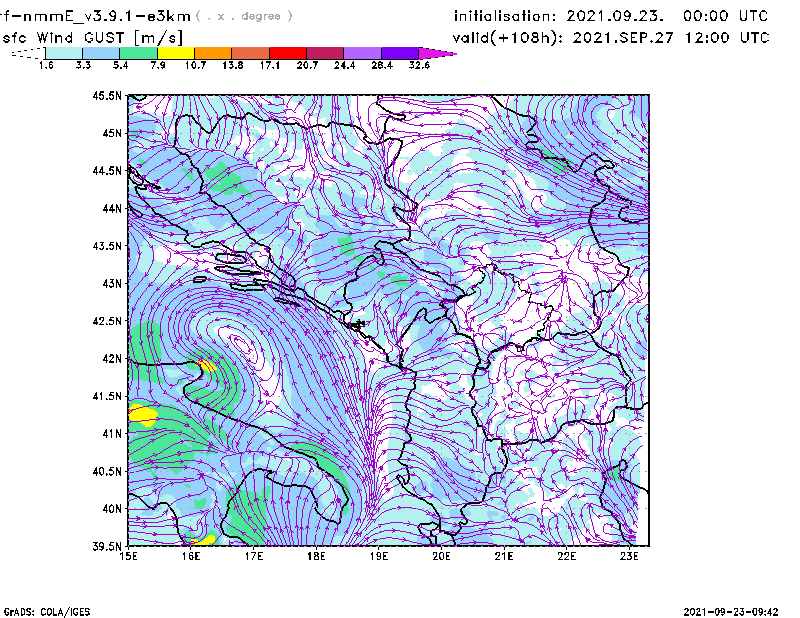Click the crimson 20.7–24.4 legend swatch

[x=325, y=53]
